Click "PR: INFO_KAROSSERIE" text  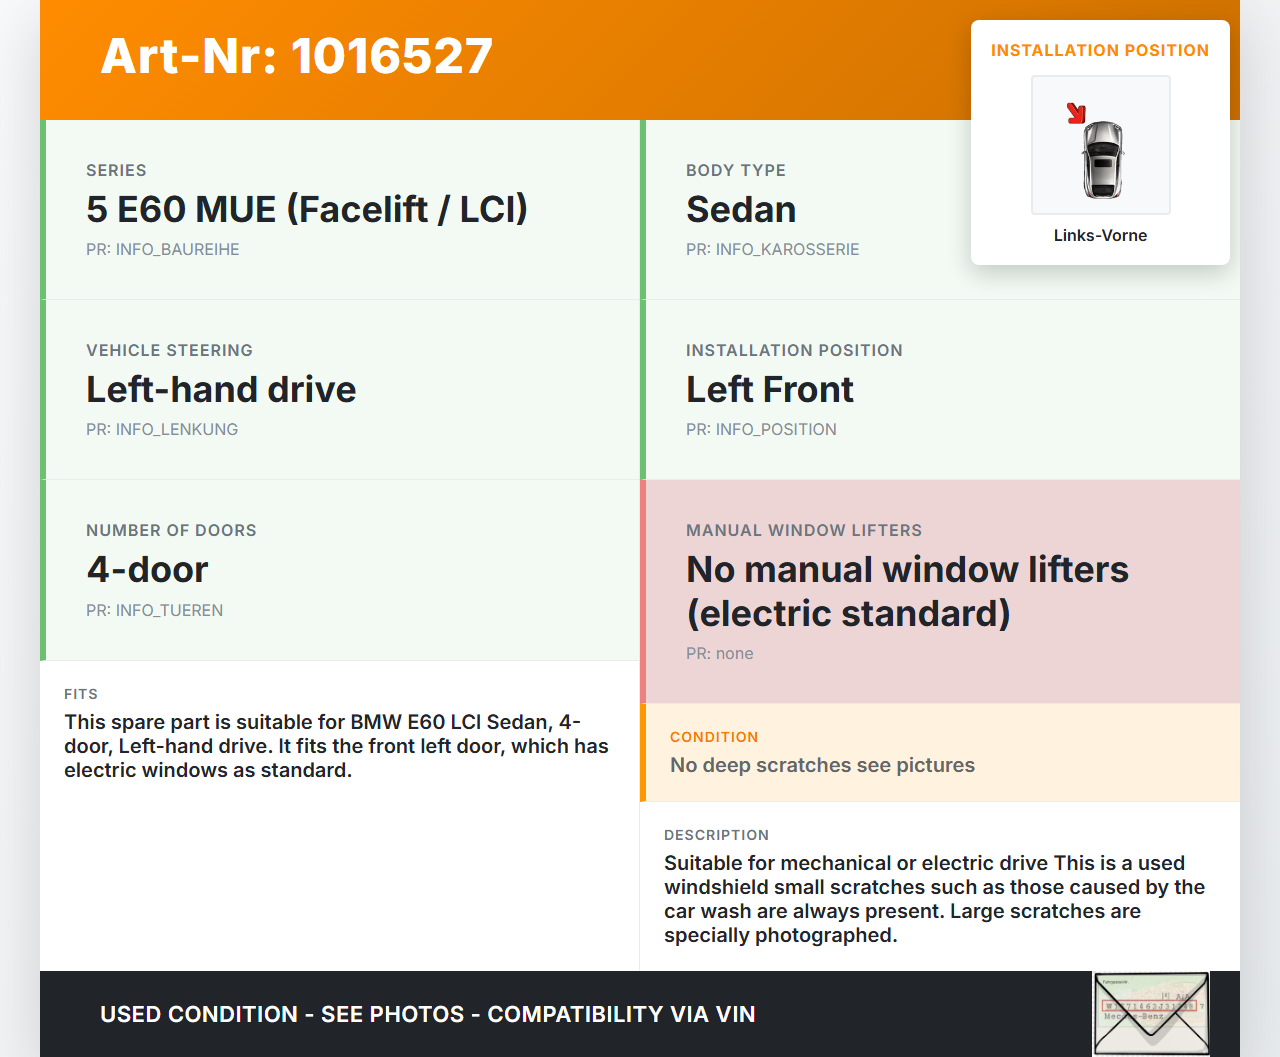coord(773,249)
